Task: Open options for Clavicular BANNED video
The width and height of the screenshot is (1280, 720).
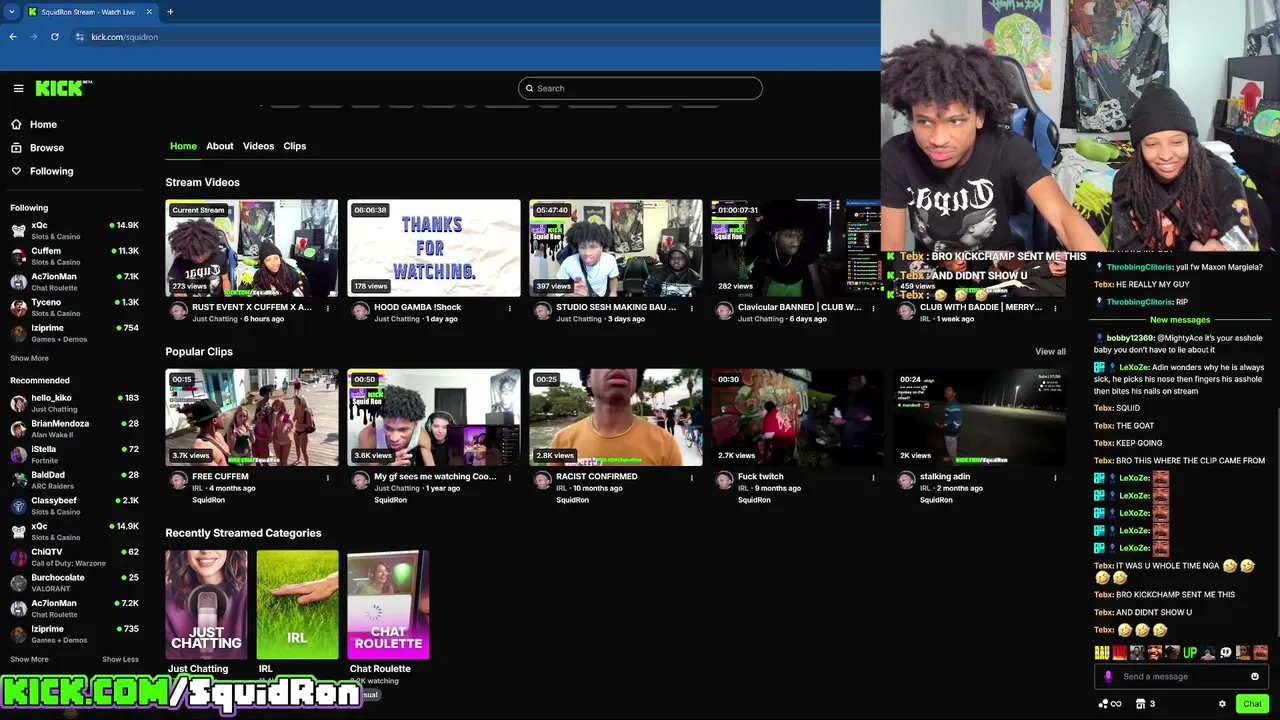Action: (873, 309)
